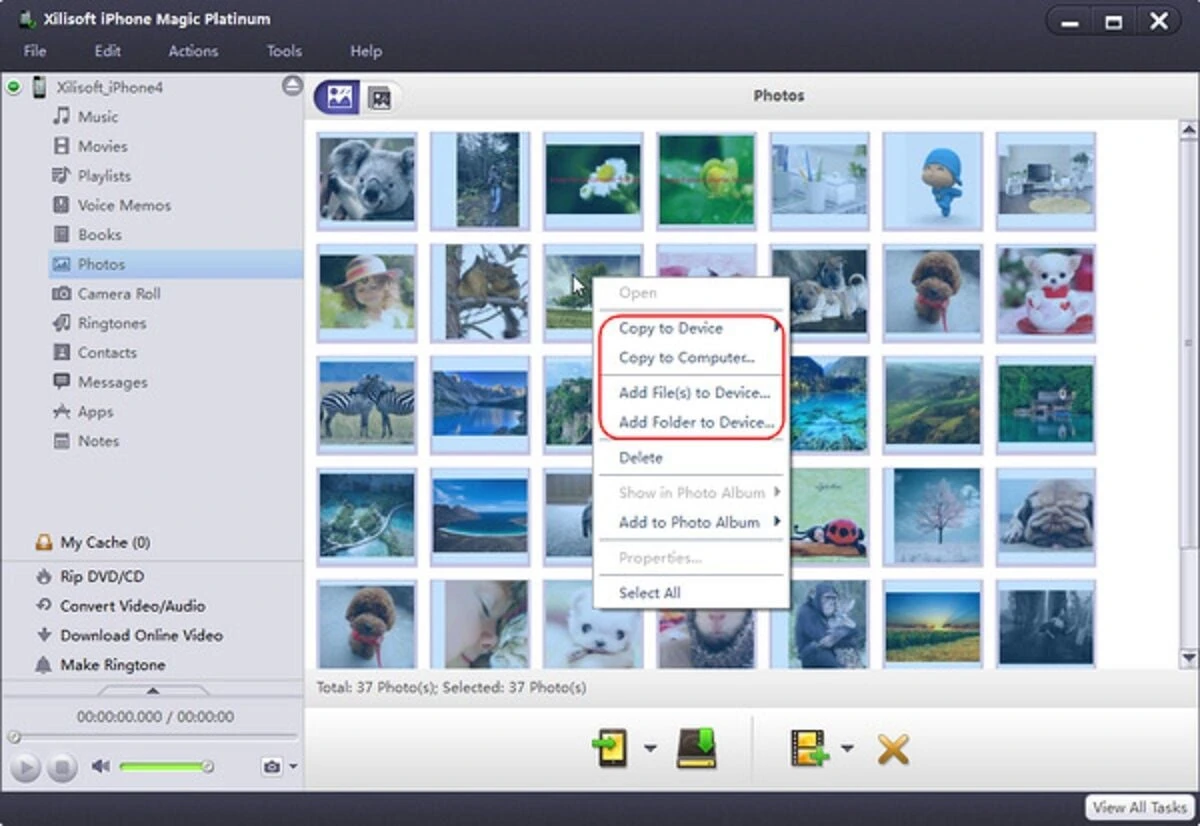Switch to the album view mode
Screen dimensions: 1200x826
click(x=379, y=97)
